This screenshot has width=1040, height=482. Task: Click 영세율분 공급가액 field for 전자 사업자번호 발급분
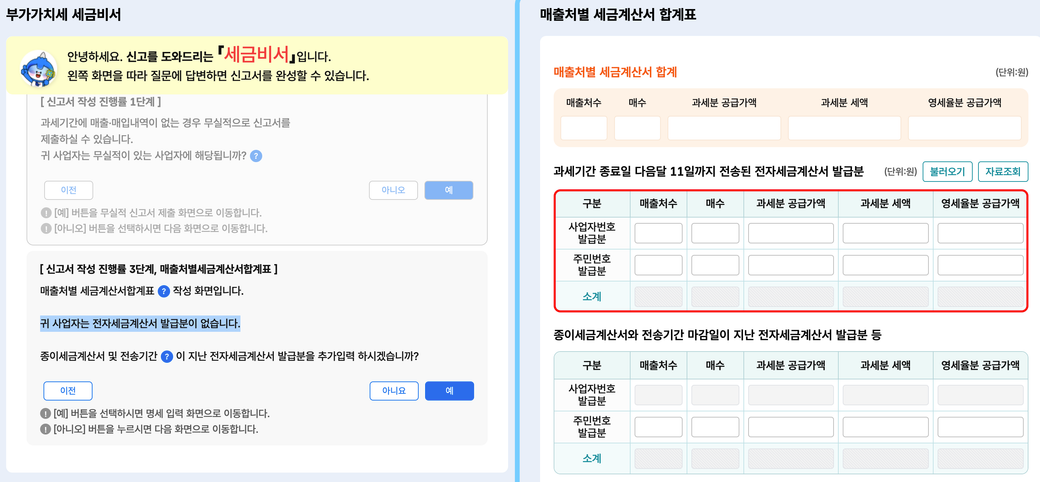click(980, 233)
